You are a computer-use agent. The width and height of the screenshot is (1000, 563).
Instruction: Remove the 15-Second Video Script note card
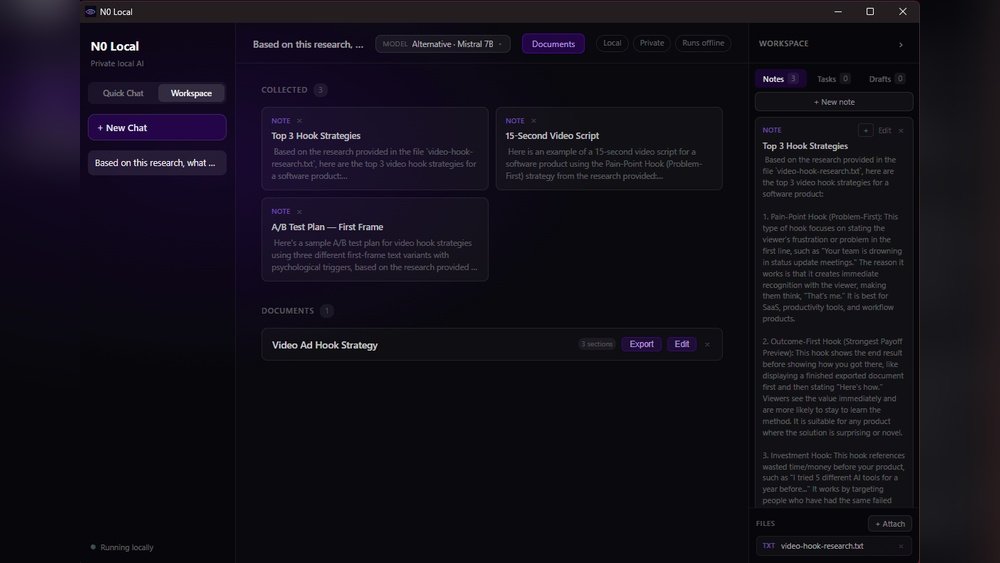(x=534, y=121)
